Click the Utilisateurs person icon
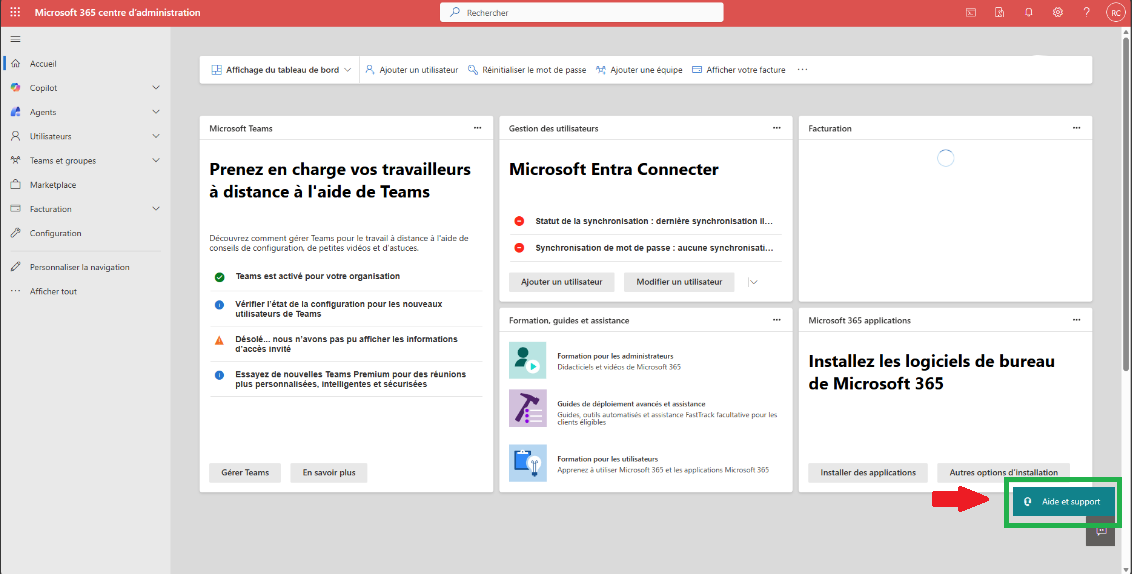The height and width of the screenshot is (574, 1132). coord(15,136)
